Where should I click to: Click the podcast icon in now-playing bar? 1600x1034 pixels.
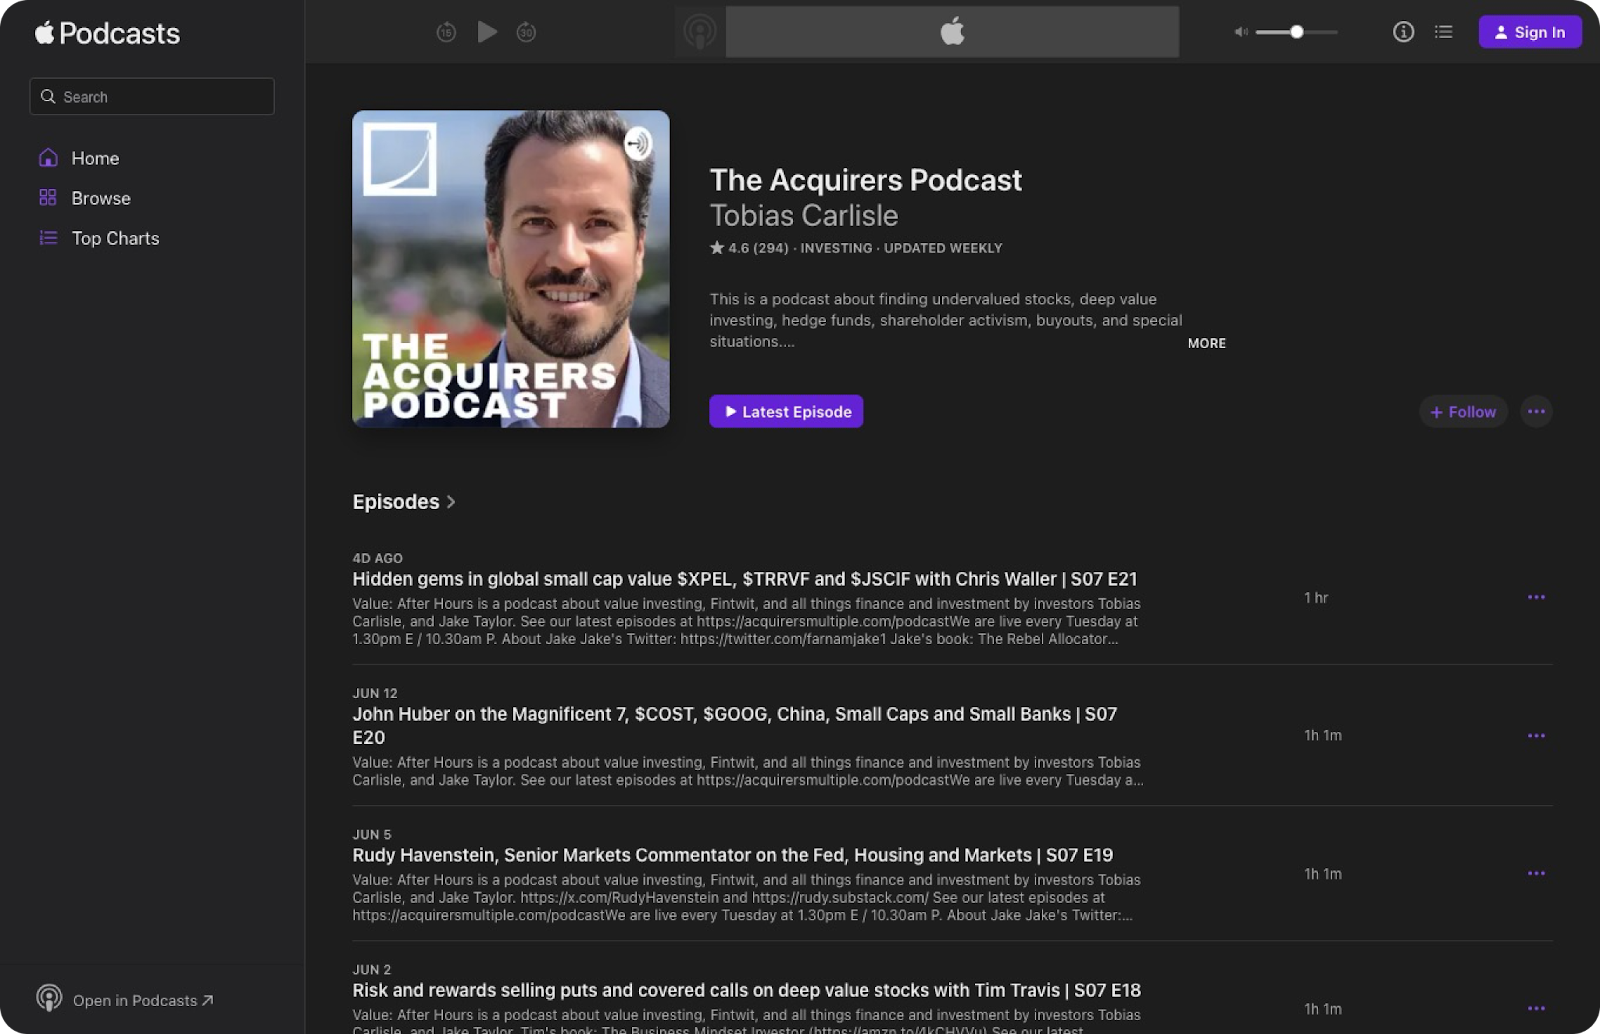[x=700, y=32]
